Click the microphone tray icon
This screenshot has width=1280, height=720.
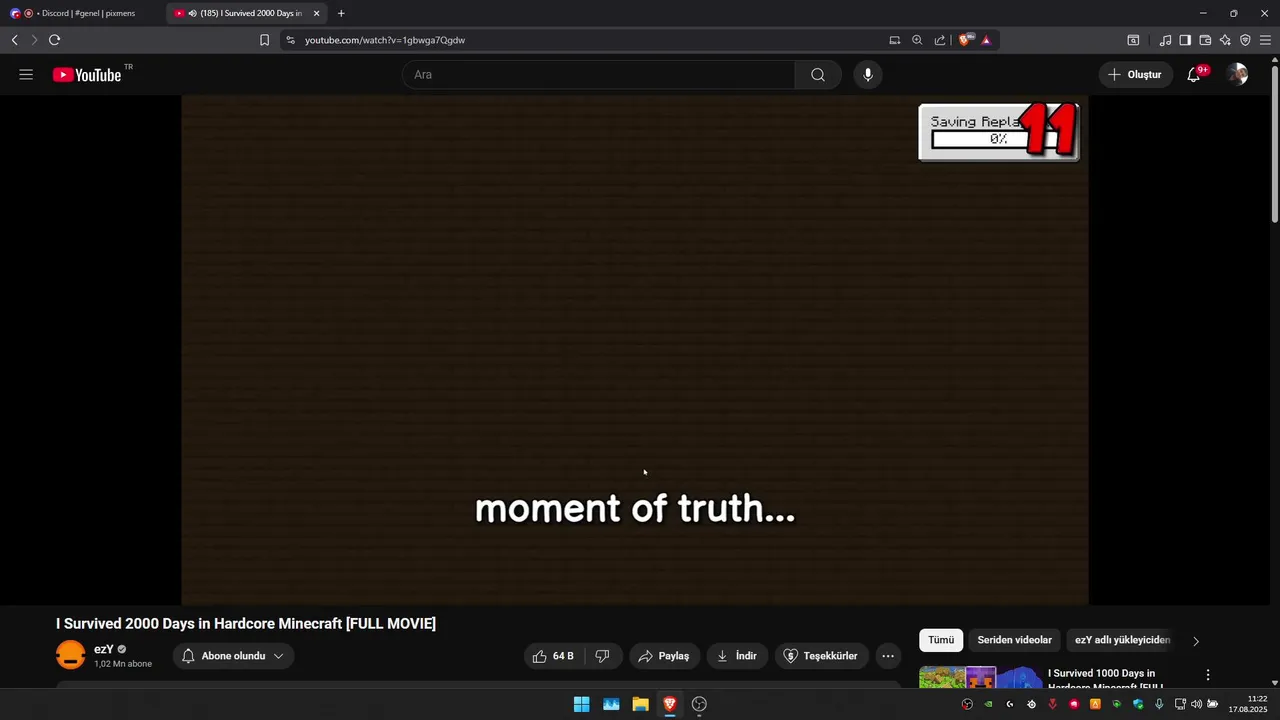click(1159, 704)
